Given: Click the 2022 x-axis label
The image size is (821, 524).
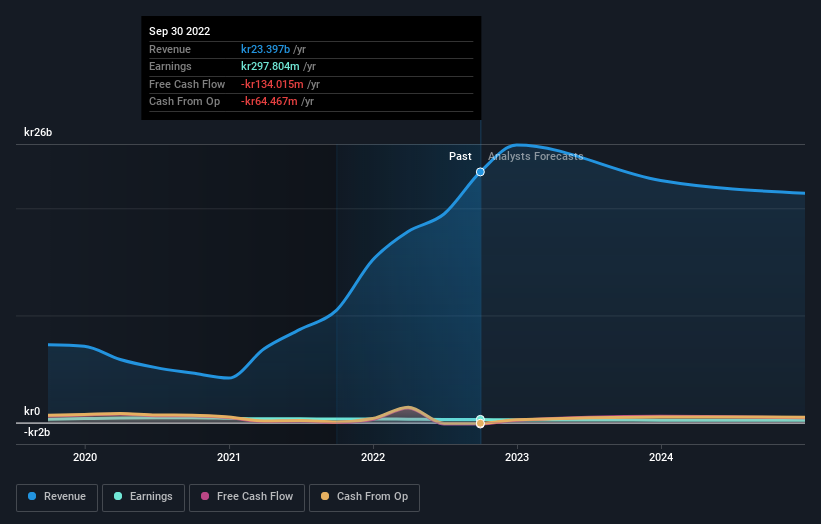Looking at the screenshot, I should pos(373,457).
